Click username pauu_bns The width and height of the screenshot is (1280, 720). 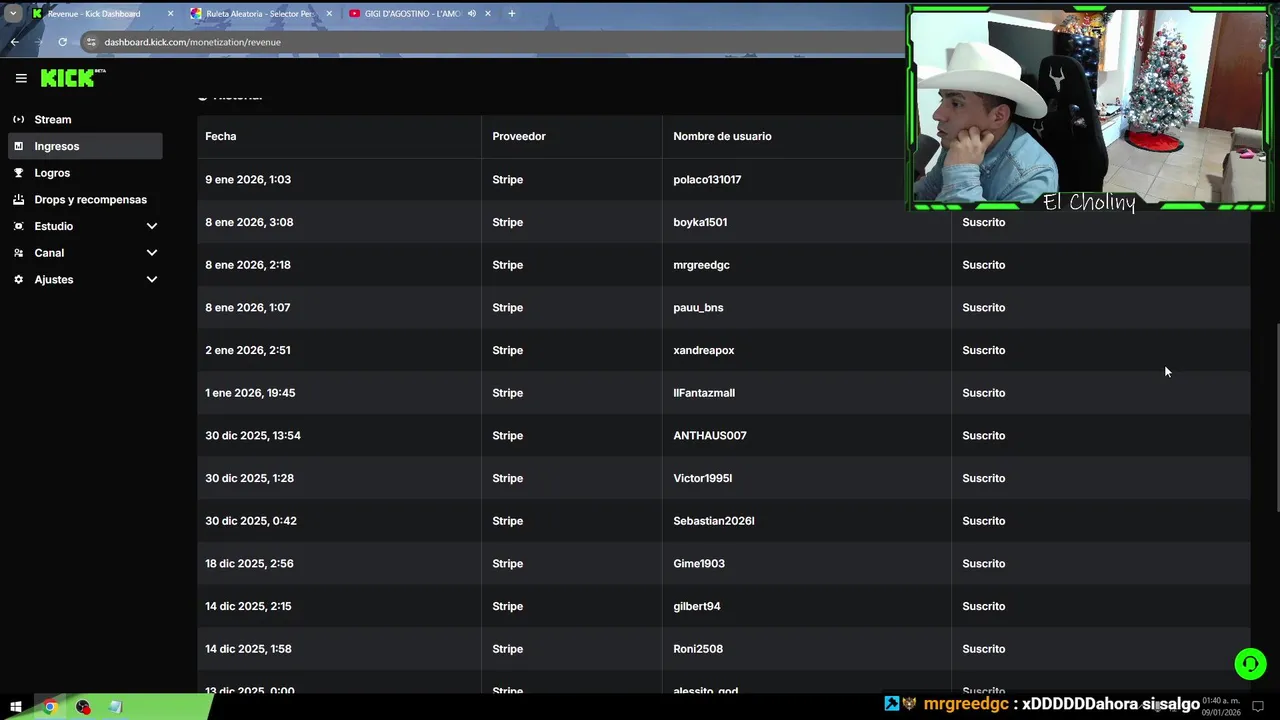click(698, 308)
